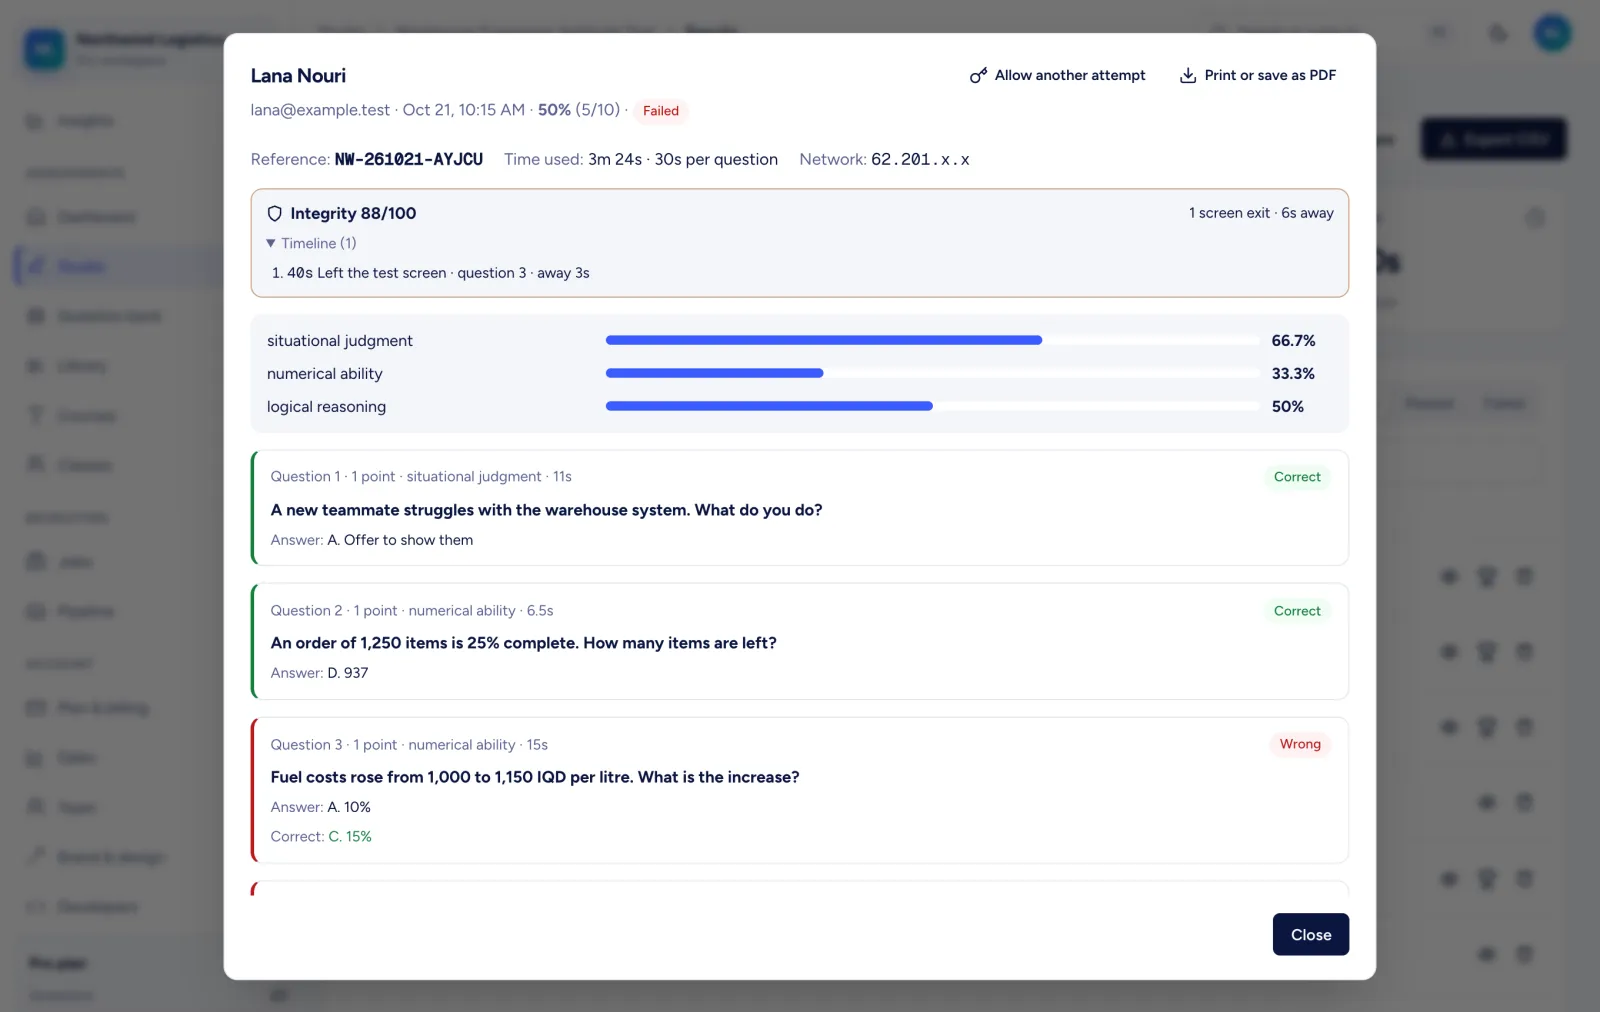Click Allow another attempt

(1058, 75)
